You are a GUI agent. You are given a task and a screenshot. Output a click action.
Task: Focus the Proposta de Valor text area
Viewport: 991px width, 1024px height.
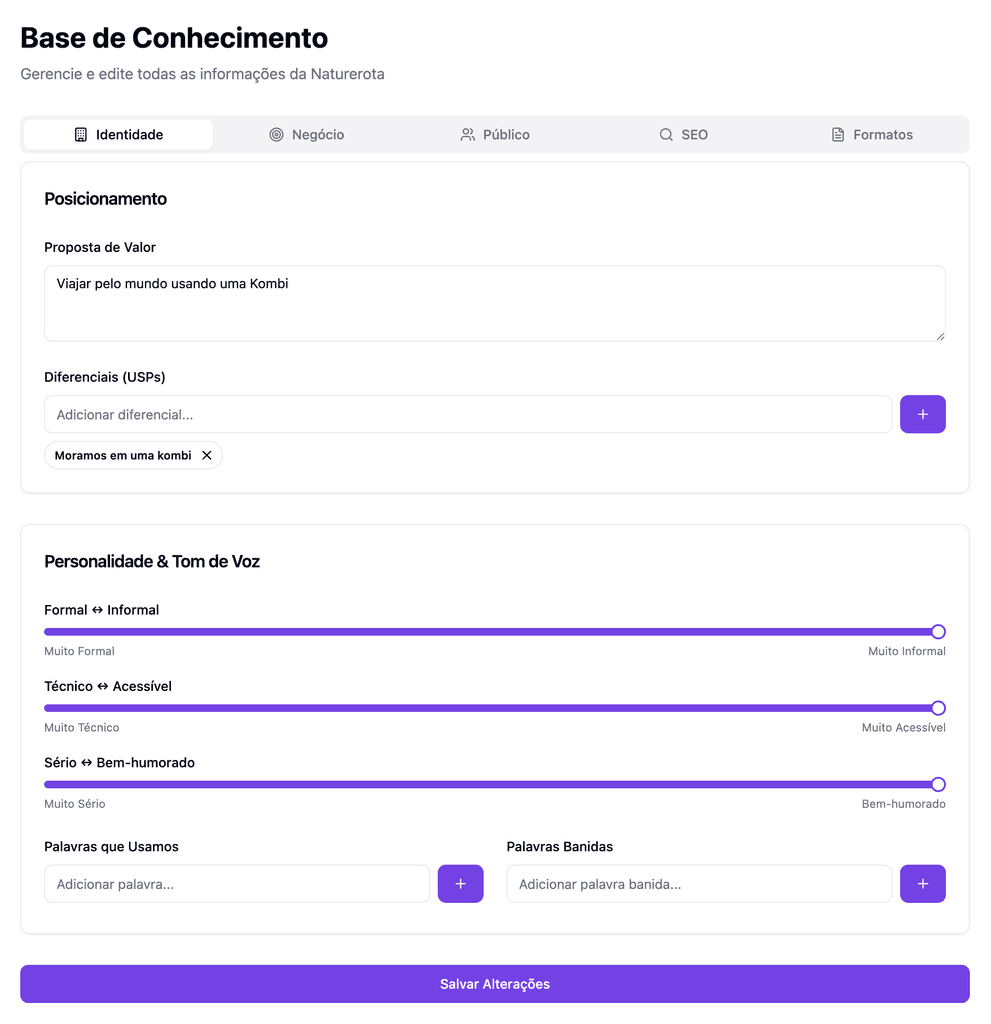pos(495,303)
